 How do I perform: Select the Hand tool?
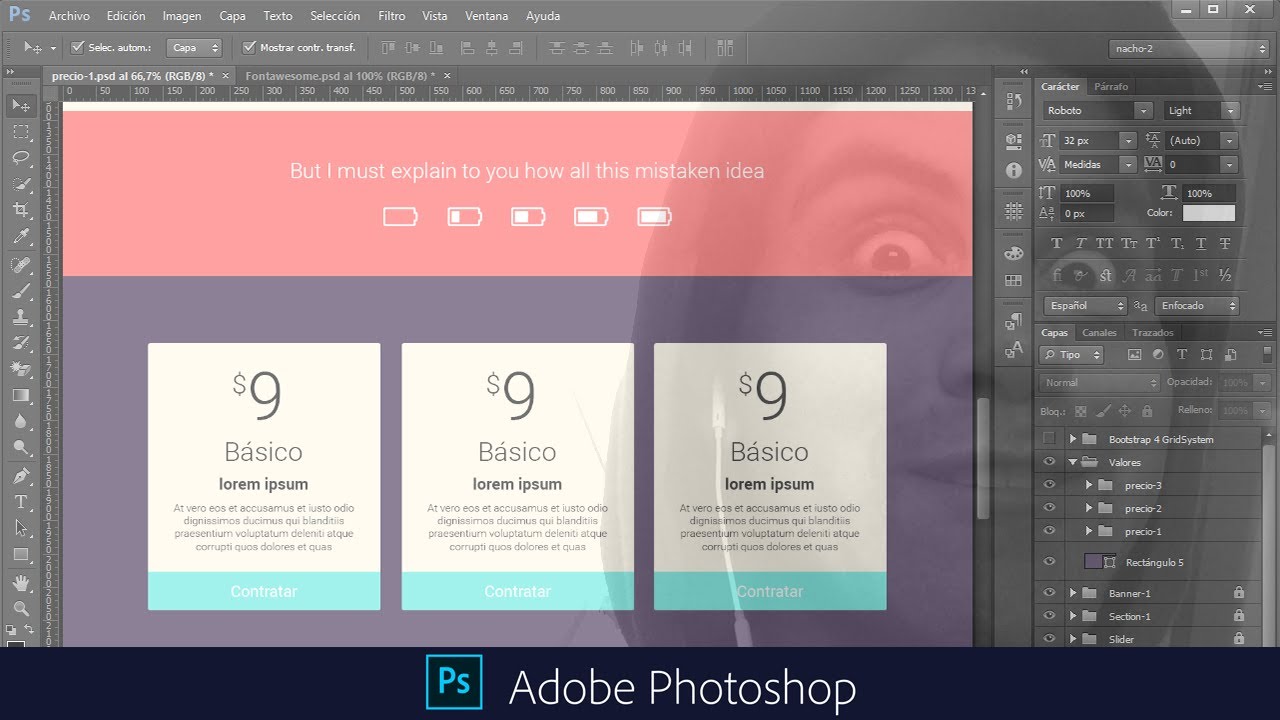[21, 581]
